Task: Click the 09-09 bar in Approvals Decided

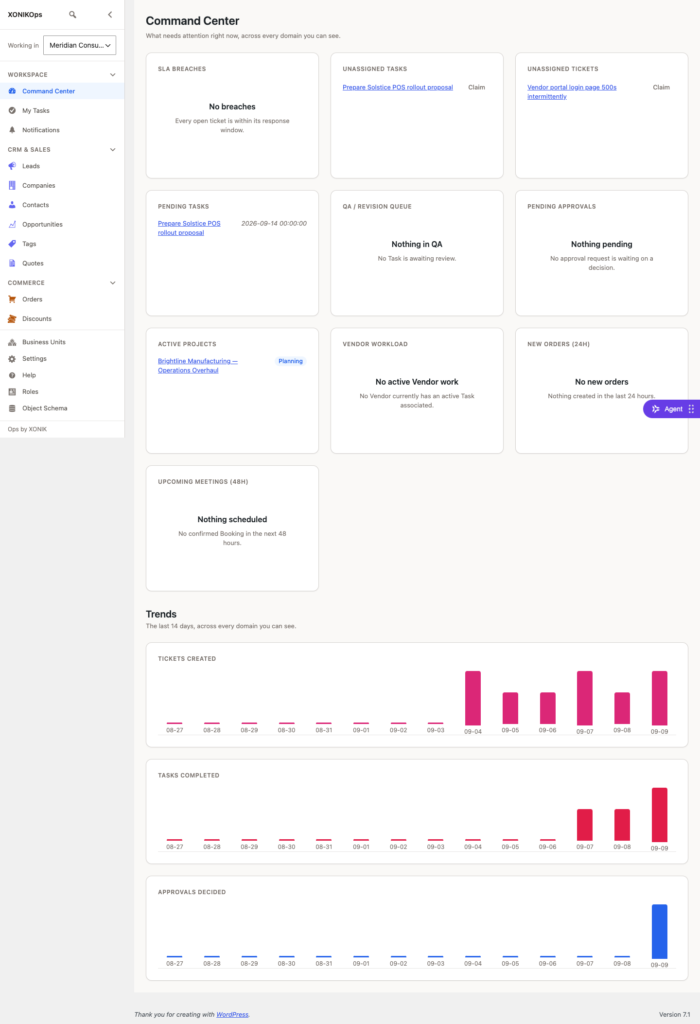Action: [660, 931]
